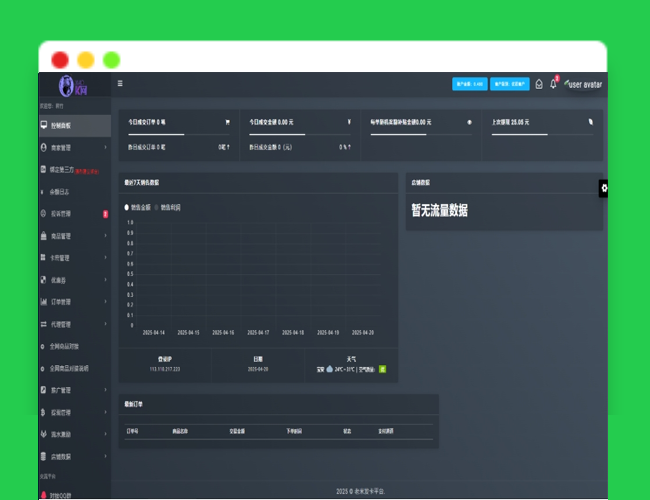Click the settings gear on right edge
The width and height of the screenshot is (650, 500).
pyautogui.click(x=604, y=188)
